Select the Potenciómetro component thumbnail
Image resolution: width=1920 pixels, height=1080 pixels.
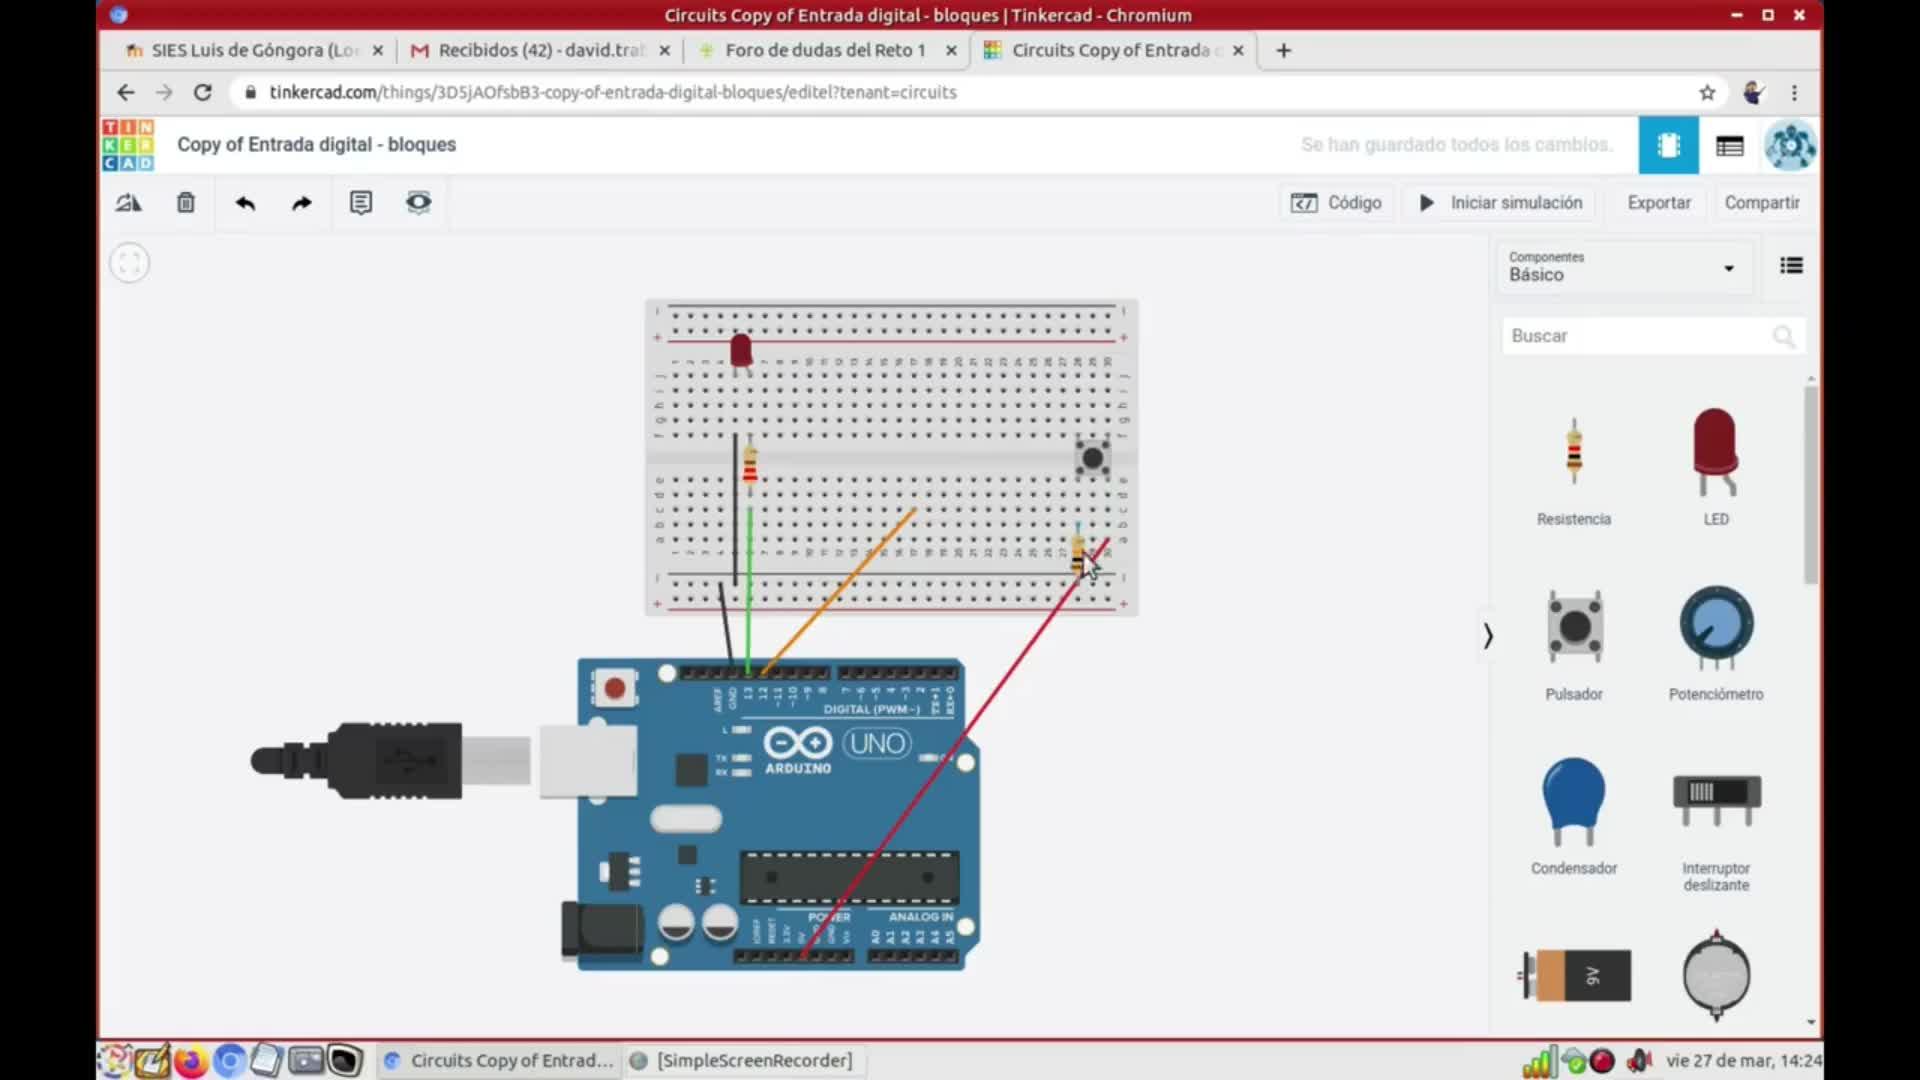[1715, 630]
